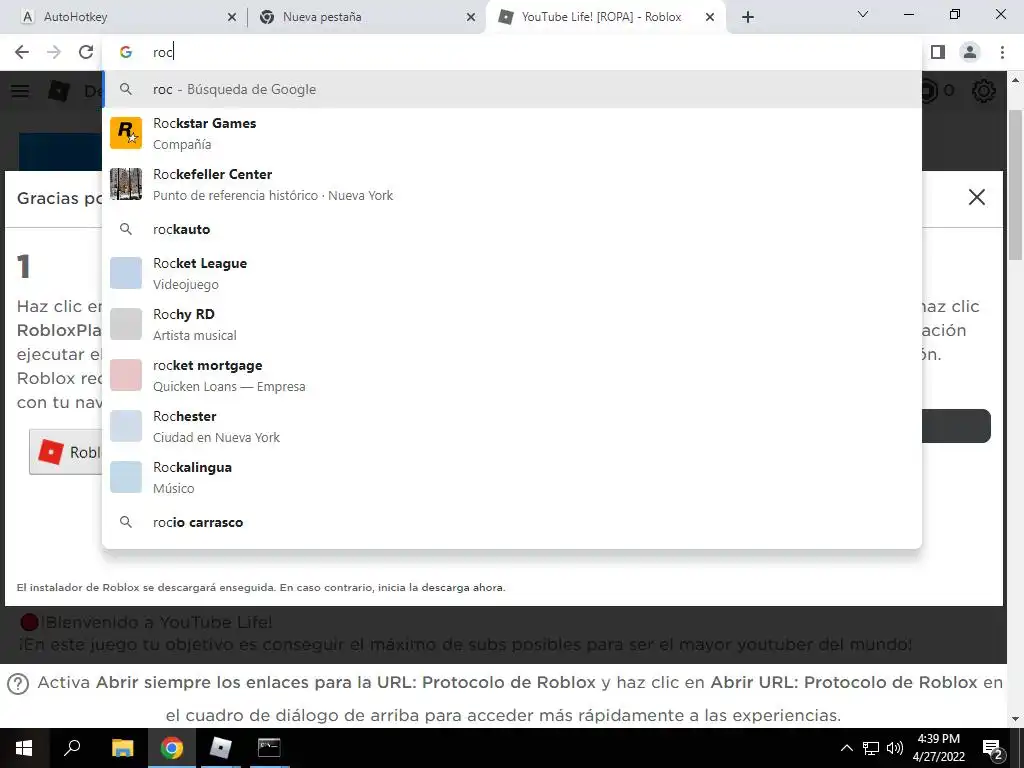Open the tab search chevron
The image size is (1024, 768).
[863, 14]
